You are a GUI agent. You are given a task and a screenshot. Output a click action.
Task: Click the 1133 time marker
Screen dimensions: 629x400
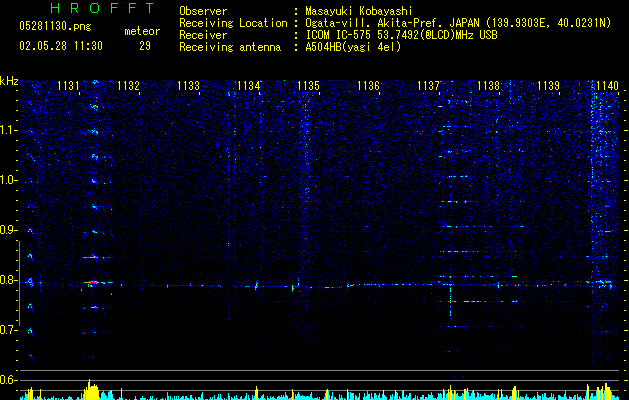[188, 85]
